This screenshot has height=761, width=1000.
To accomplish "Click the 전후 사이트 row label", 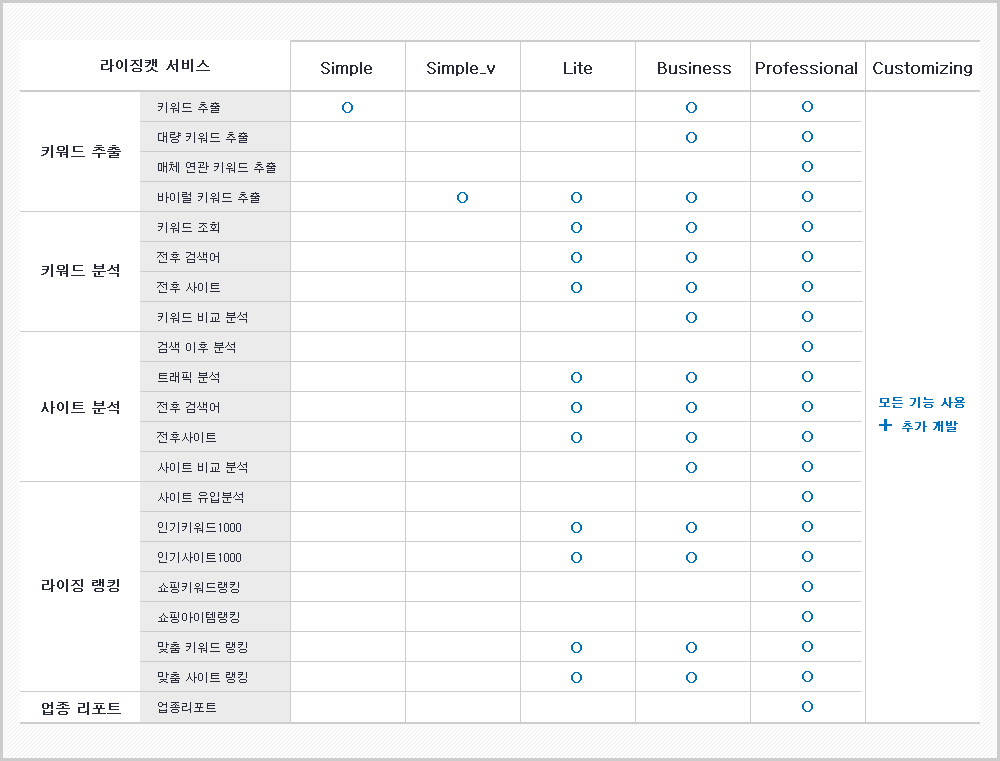I will [189, 287].
